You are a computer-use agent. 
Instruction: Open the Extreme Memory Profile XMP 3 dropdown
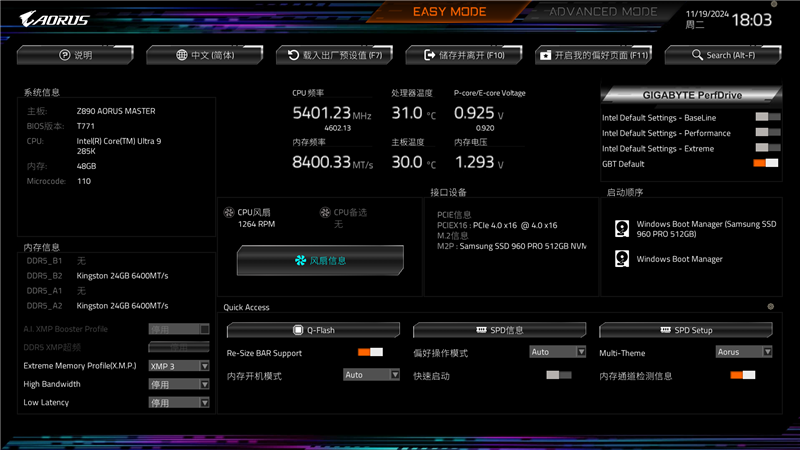(179, 366)
